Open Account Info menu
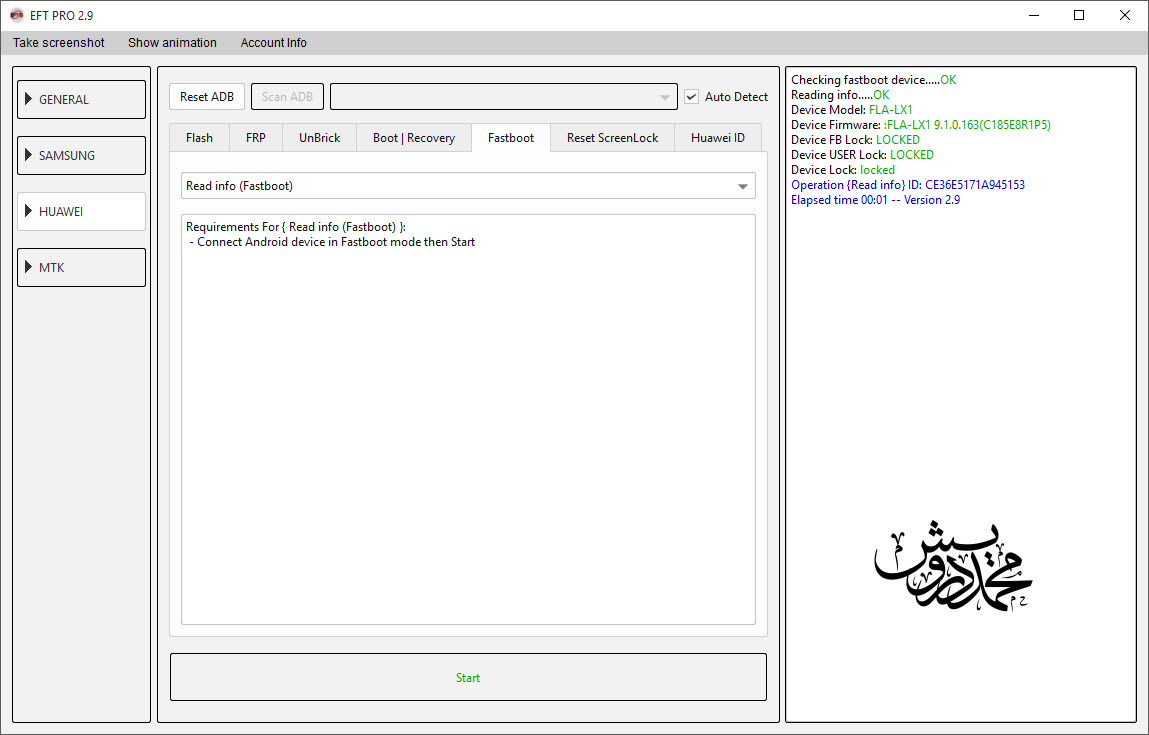The width and height of the screenshot is (1149, 735). pyautogui.click(x=273, y=43)
